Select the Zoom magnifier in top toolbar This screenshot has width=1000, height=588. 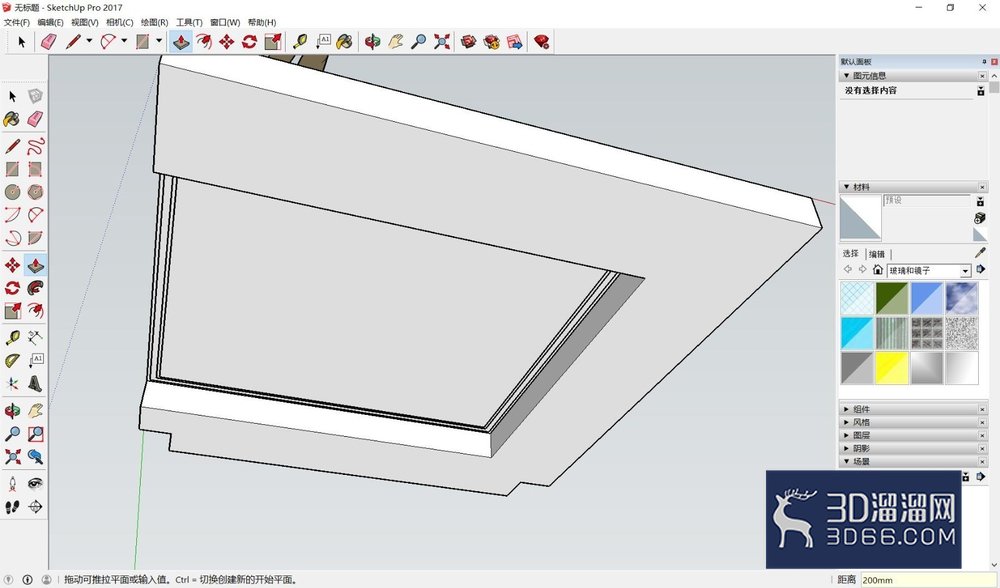coord(418,42)
